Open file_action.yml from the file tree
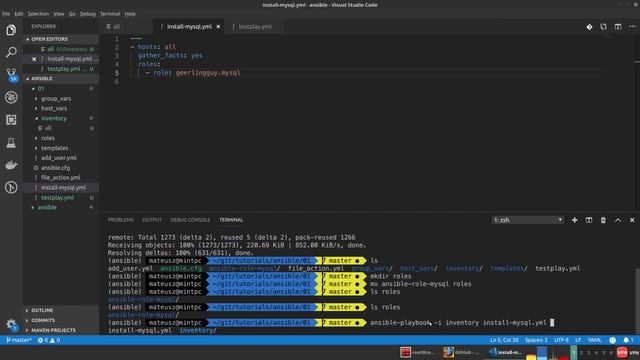The image size is (640, 360). [60, 178]
